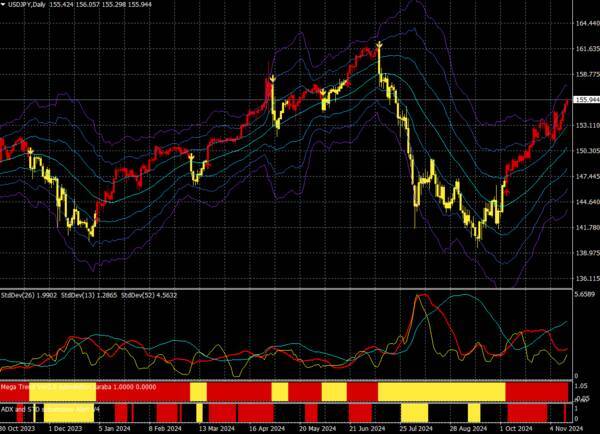Click the StdDev(13) indicator label
Viewport: 600px width, 434px height.
[88, 296]
